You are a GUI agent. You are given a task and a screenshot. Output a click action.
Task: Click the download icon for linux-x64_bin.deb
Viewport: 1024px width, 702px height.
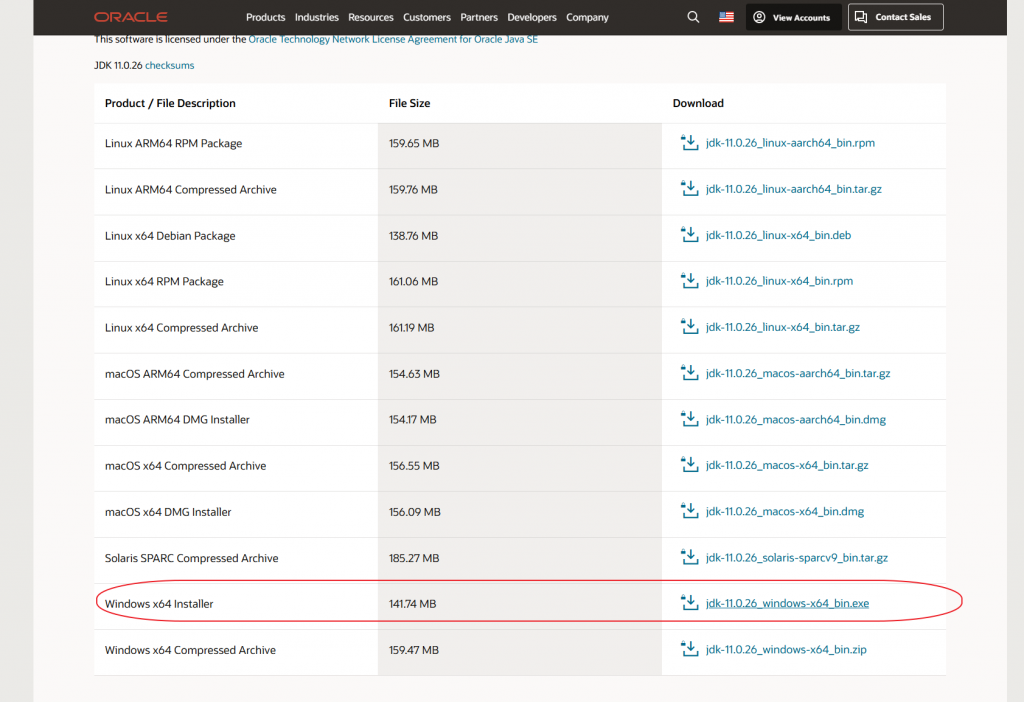coord(690,235)
